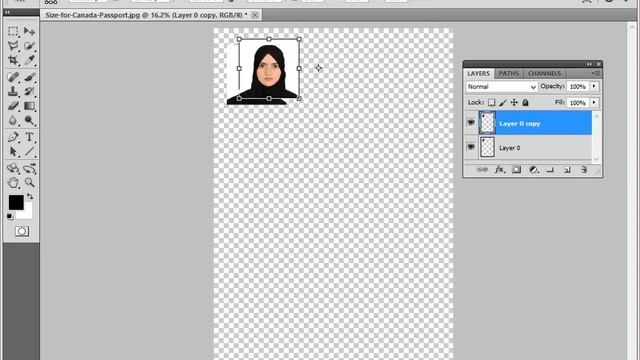640x360 pixels.
Task: Select the Layer 0 layer row
Action: tap(529, 147)
